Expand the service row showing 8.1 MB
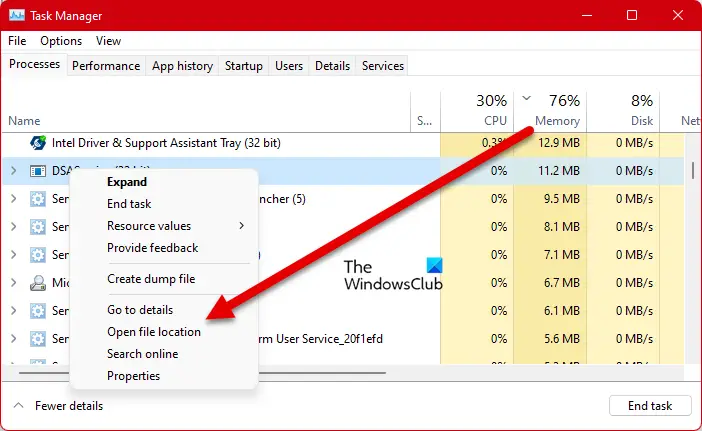Image resolution: width=702 pixels, height=431 pixels. pos(13,227)
